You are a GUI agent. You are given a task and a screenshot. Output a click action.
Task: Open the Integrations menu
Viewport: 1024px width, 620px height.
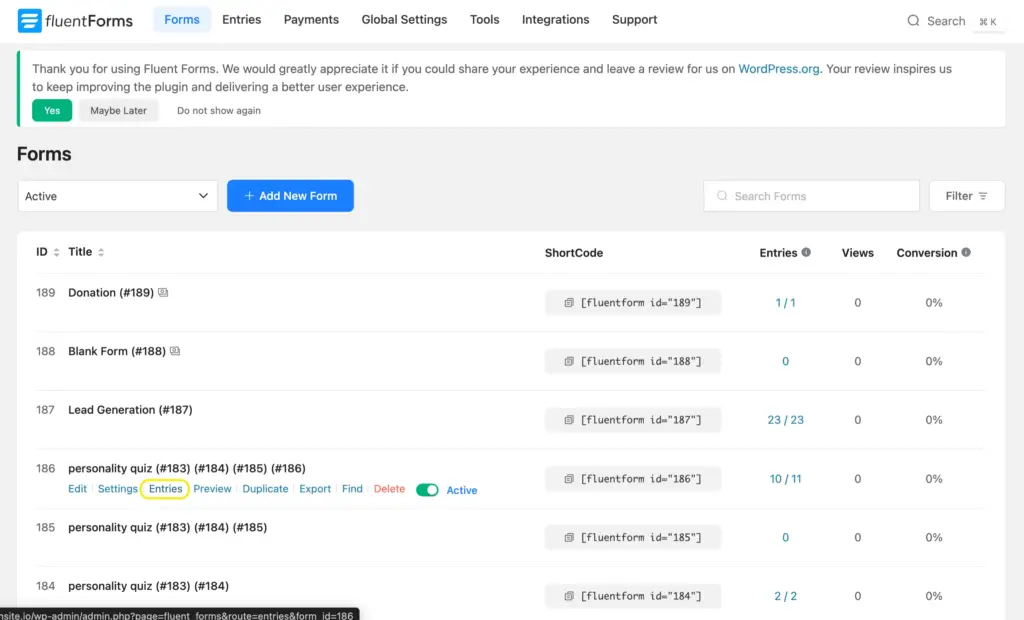[x=555, y=19]
